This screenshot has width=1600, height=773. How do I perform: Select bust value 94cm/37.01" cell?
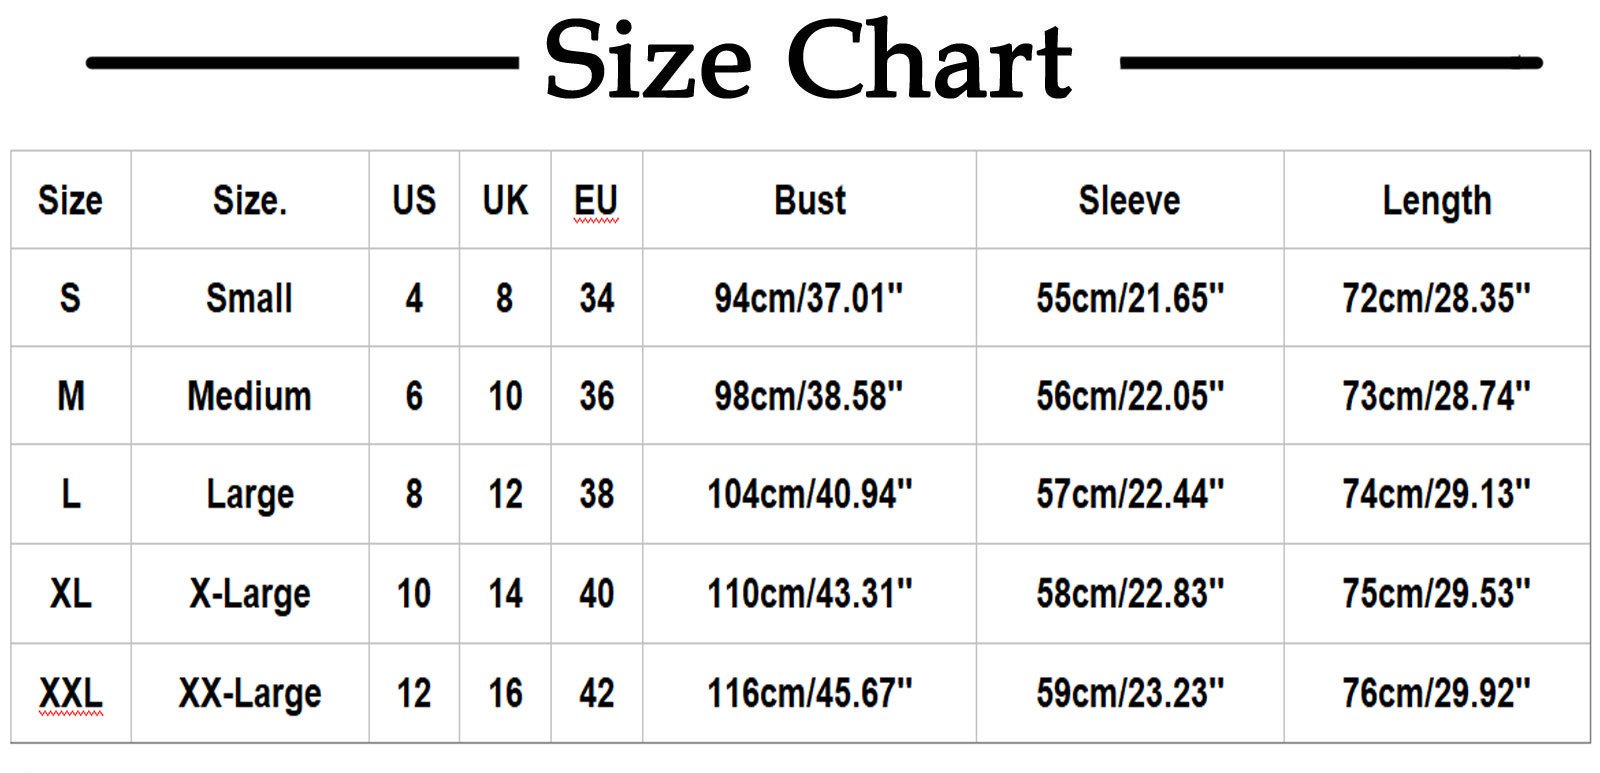tap(808, 298)
